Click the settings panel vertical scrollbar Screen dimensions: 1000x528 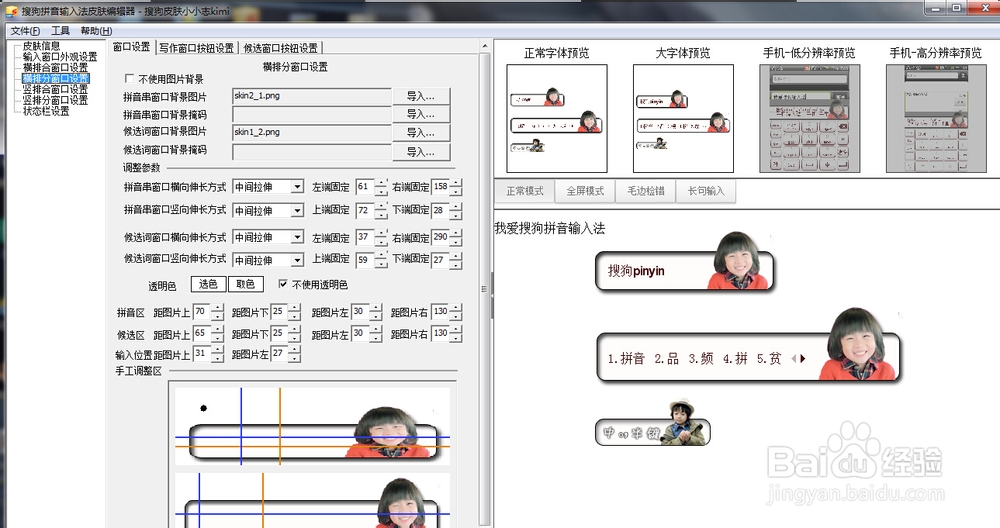click(x=485, y=287)
